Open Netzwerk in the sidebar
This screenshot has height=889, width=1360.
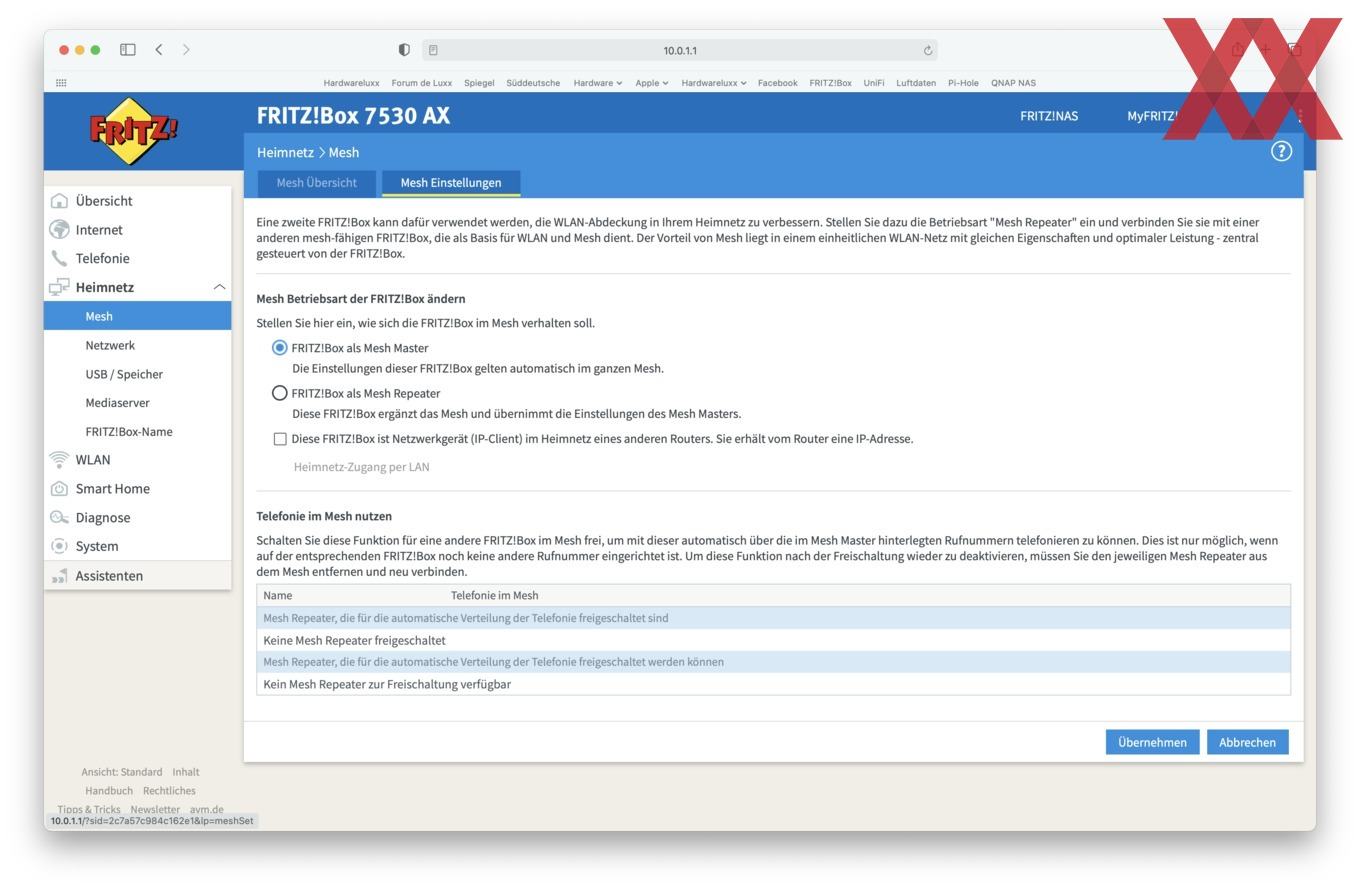pyautogui.click(x=110, y=345)
